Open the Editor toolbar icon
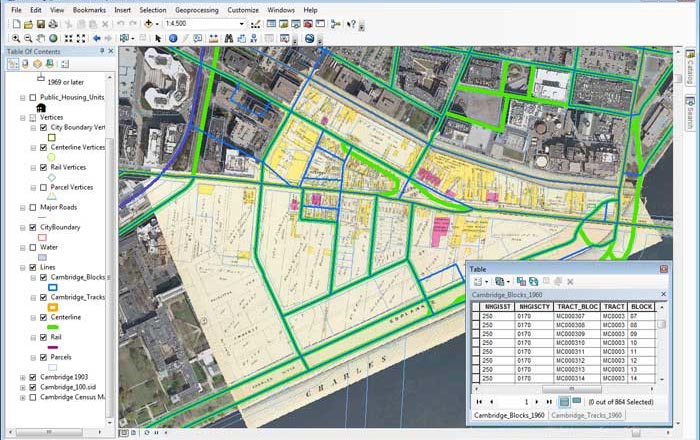Image resolution: width=700 pixels, height=440 pixels. [255, 24]
